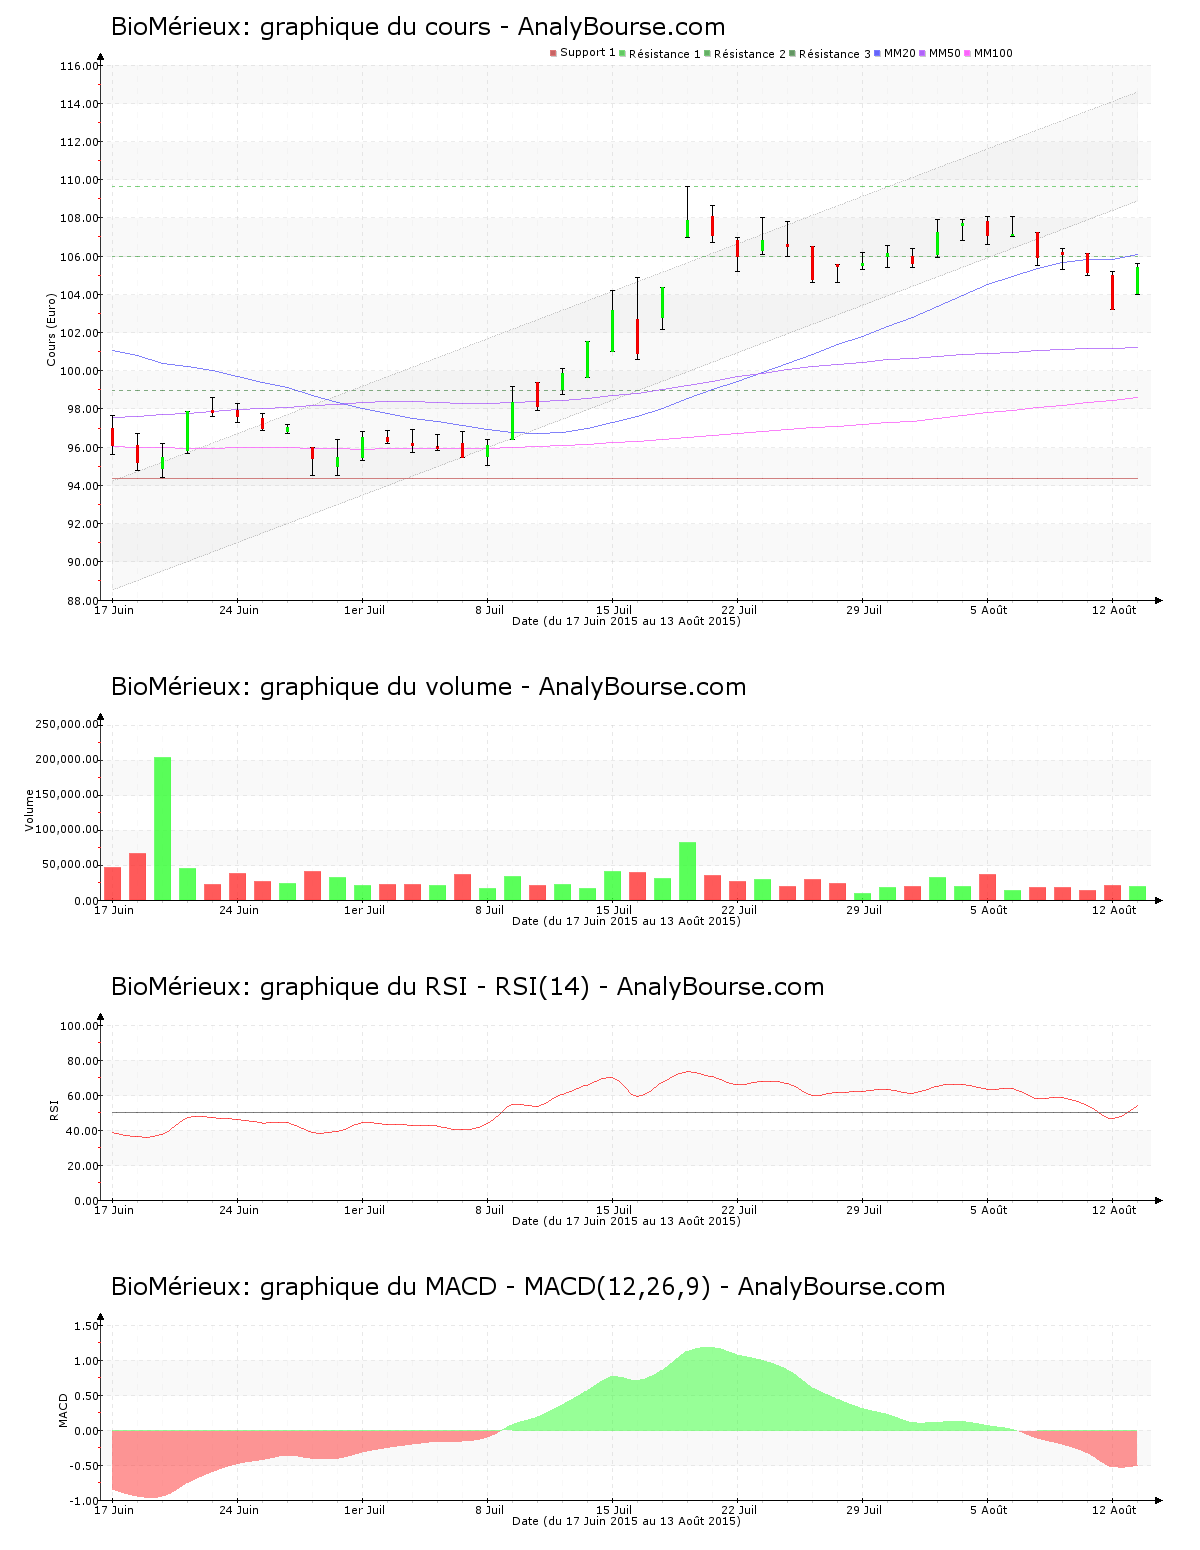Click the date range caption under MACD chart
Viewport: 1200px width, 1550px height.
click(x=626, y=1521)
